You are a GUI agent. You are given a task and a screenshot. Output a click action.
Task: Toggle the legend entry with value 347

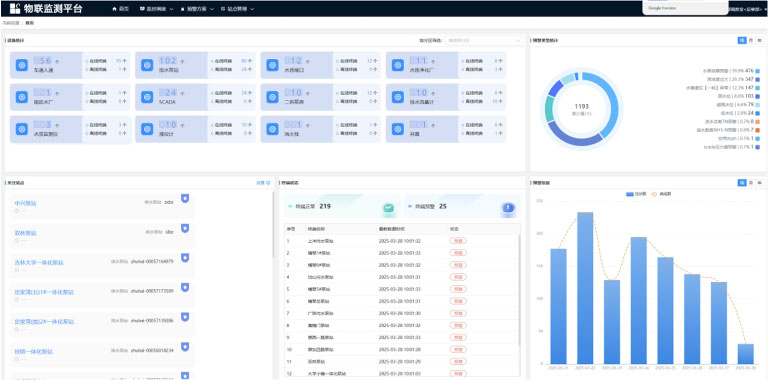[x=733, y=79]
